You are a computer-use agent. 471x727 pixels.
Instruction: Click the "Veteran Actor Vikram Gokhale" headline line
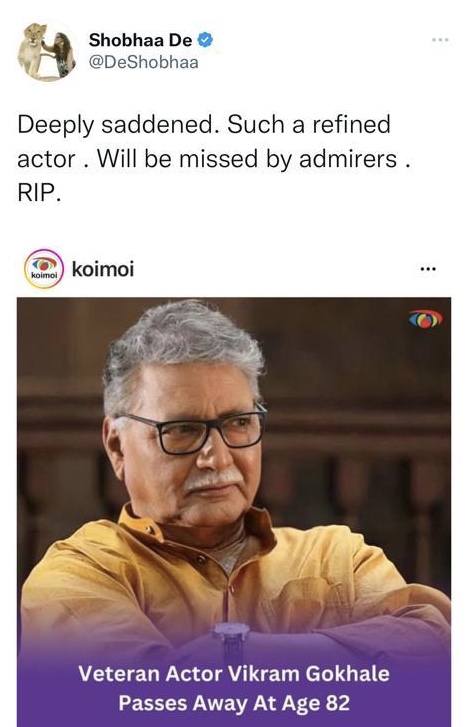234,674
